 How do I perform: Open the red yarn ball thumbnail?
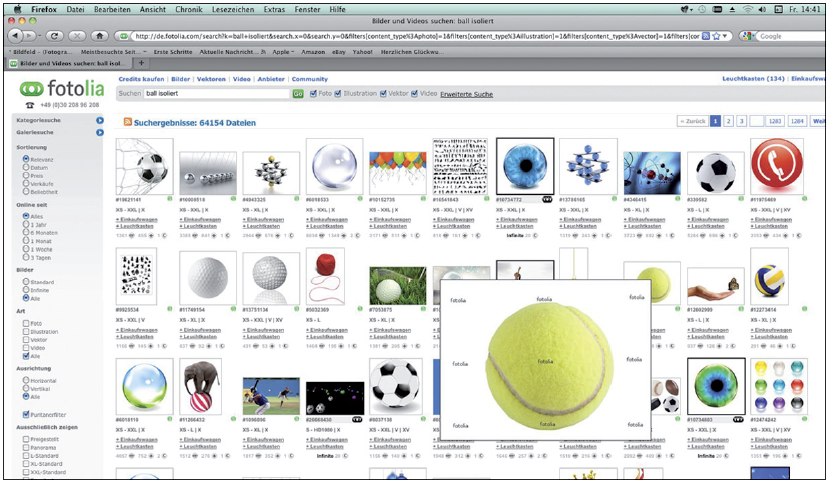coord(325,276)
